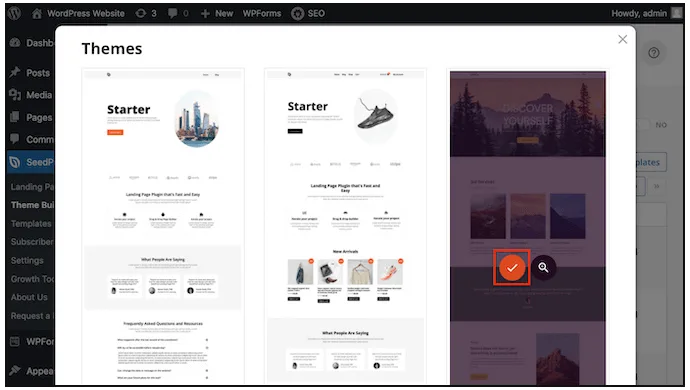Screen dimensions: 690x390
Task: Open Appearance in the sidebar
Action: pyautogui.click(x=32, y=371)
